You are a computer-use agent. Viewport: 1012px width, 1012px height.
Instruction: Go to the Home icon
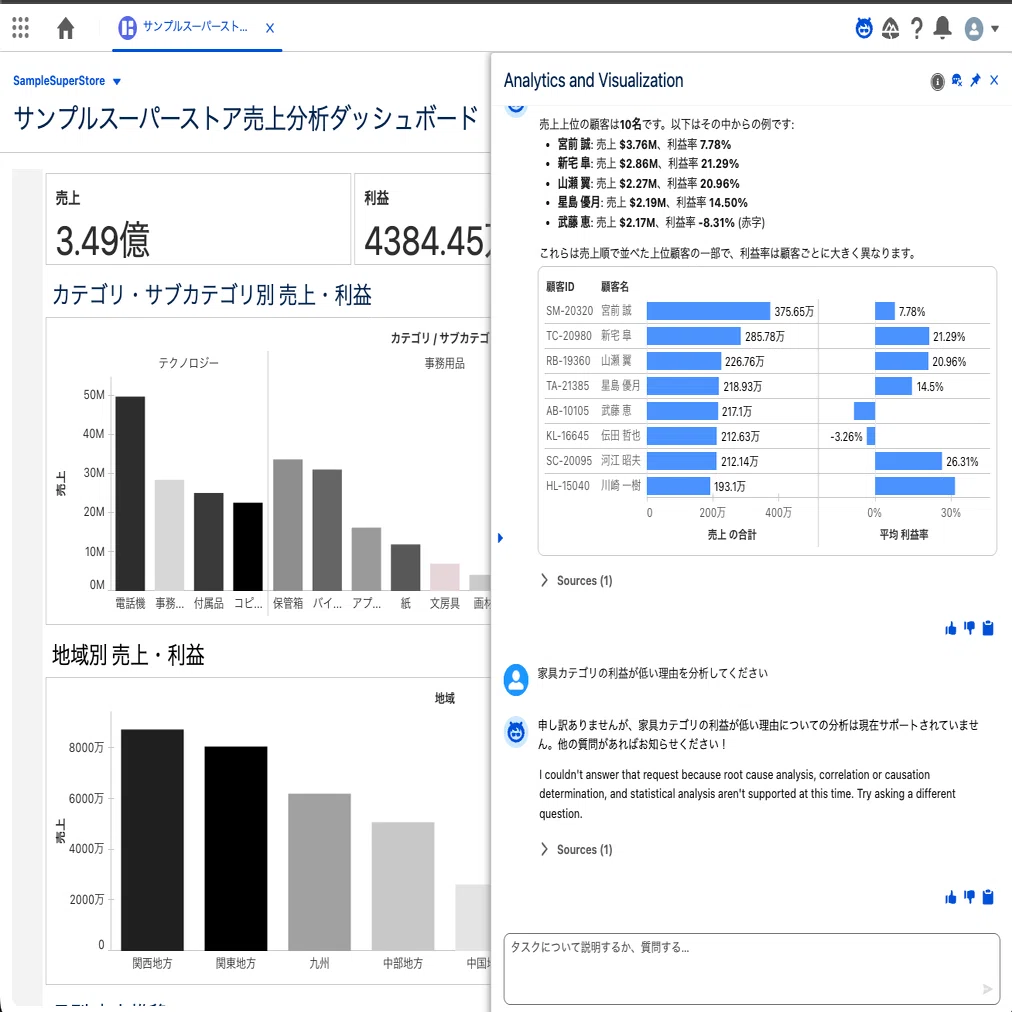[66, 28]
